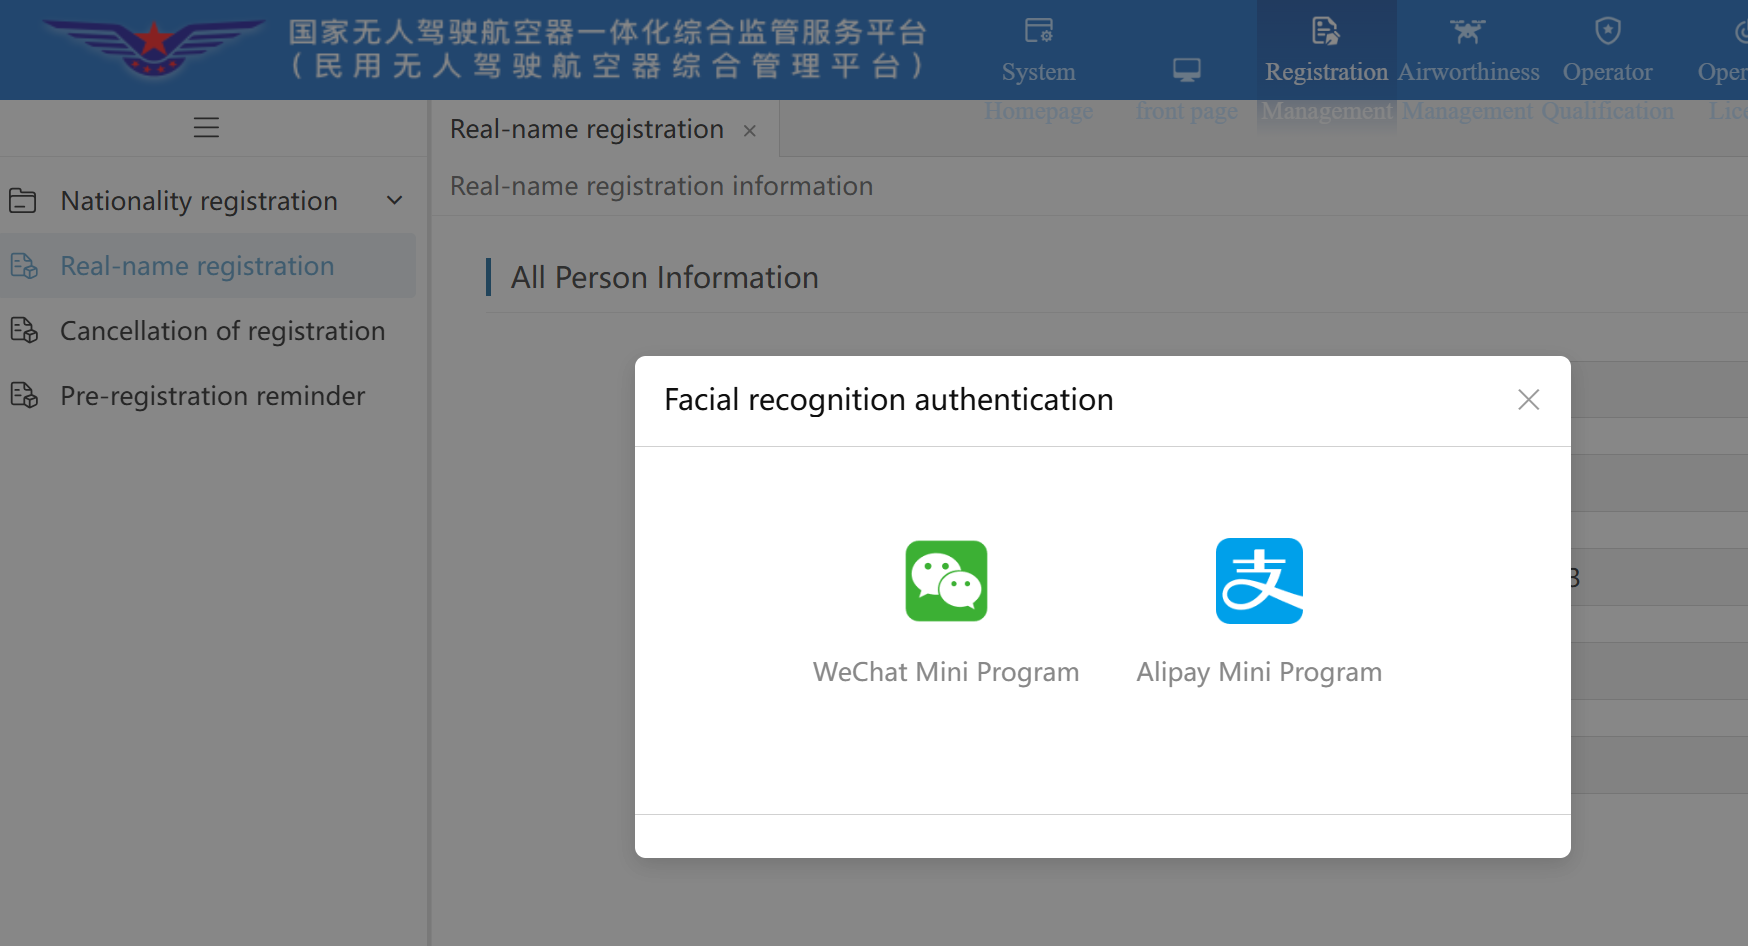Viewport: 1748px width, 946px height.
Task: Open Airworthiness Management nav label
Action: click(1468, 90)
